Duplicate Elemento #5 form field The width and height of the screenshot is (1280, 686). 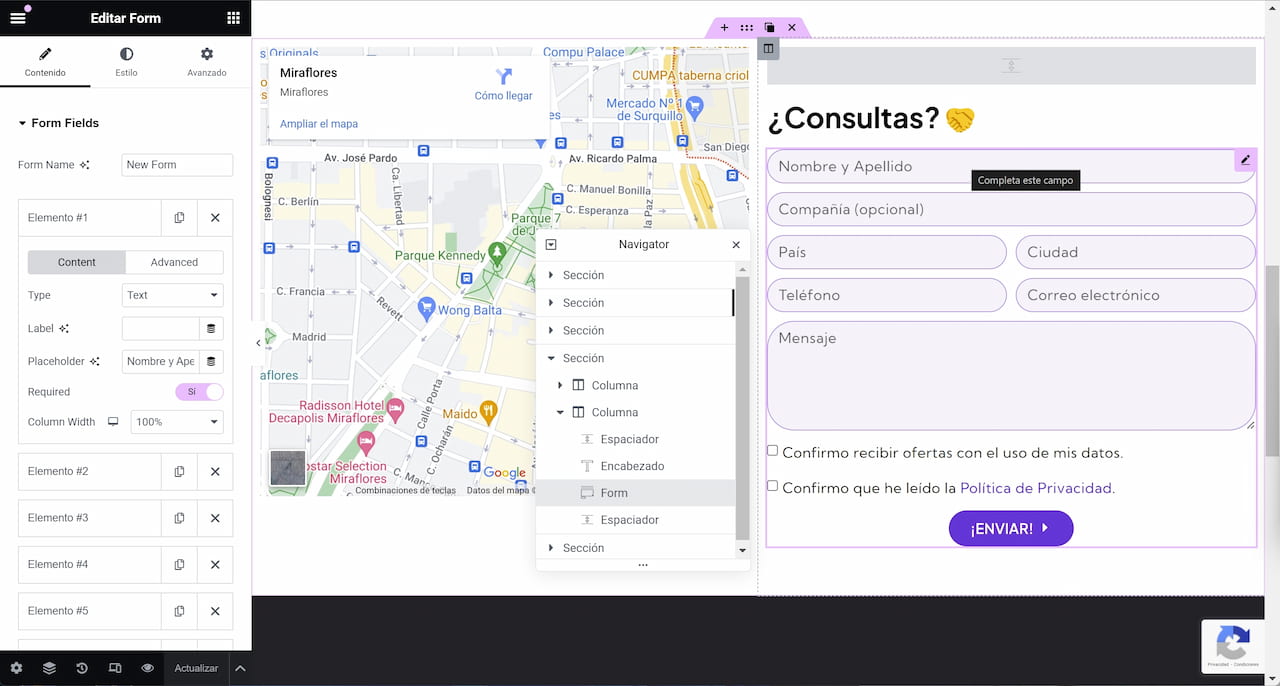pyautogui.click(x=179, y=611)
